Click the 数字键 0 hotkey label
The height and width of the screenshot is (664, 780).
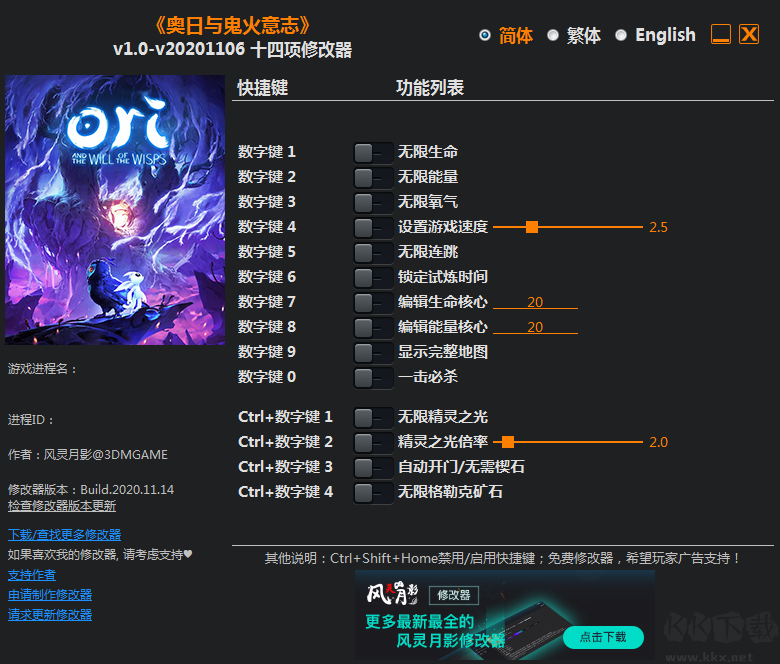pos(267,377)
